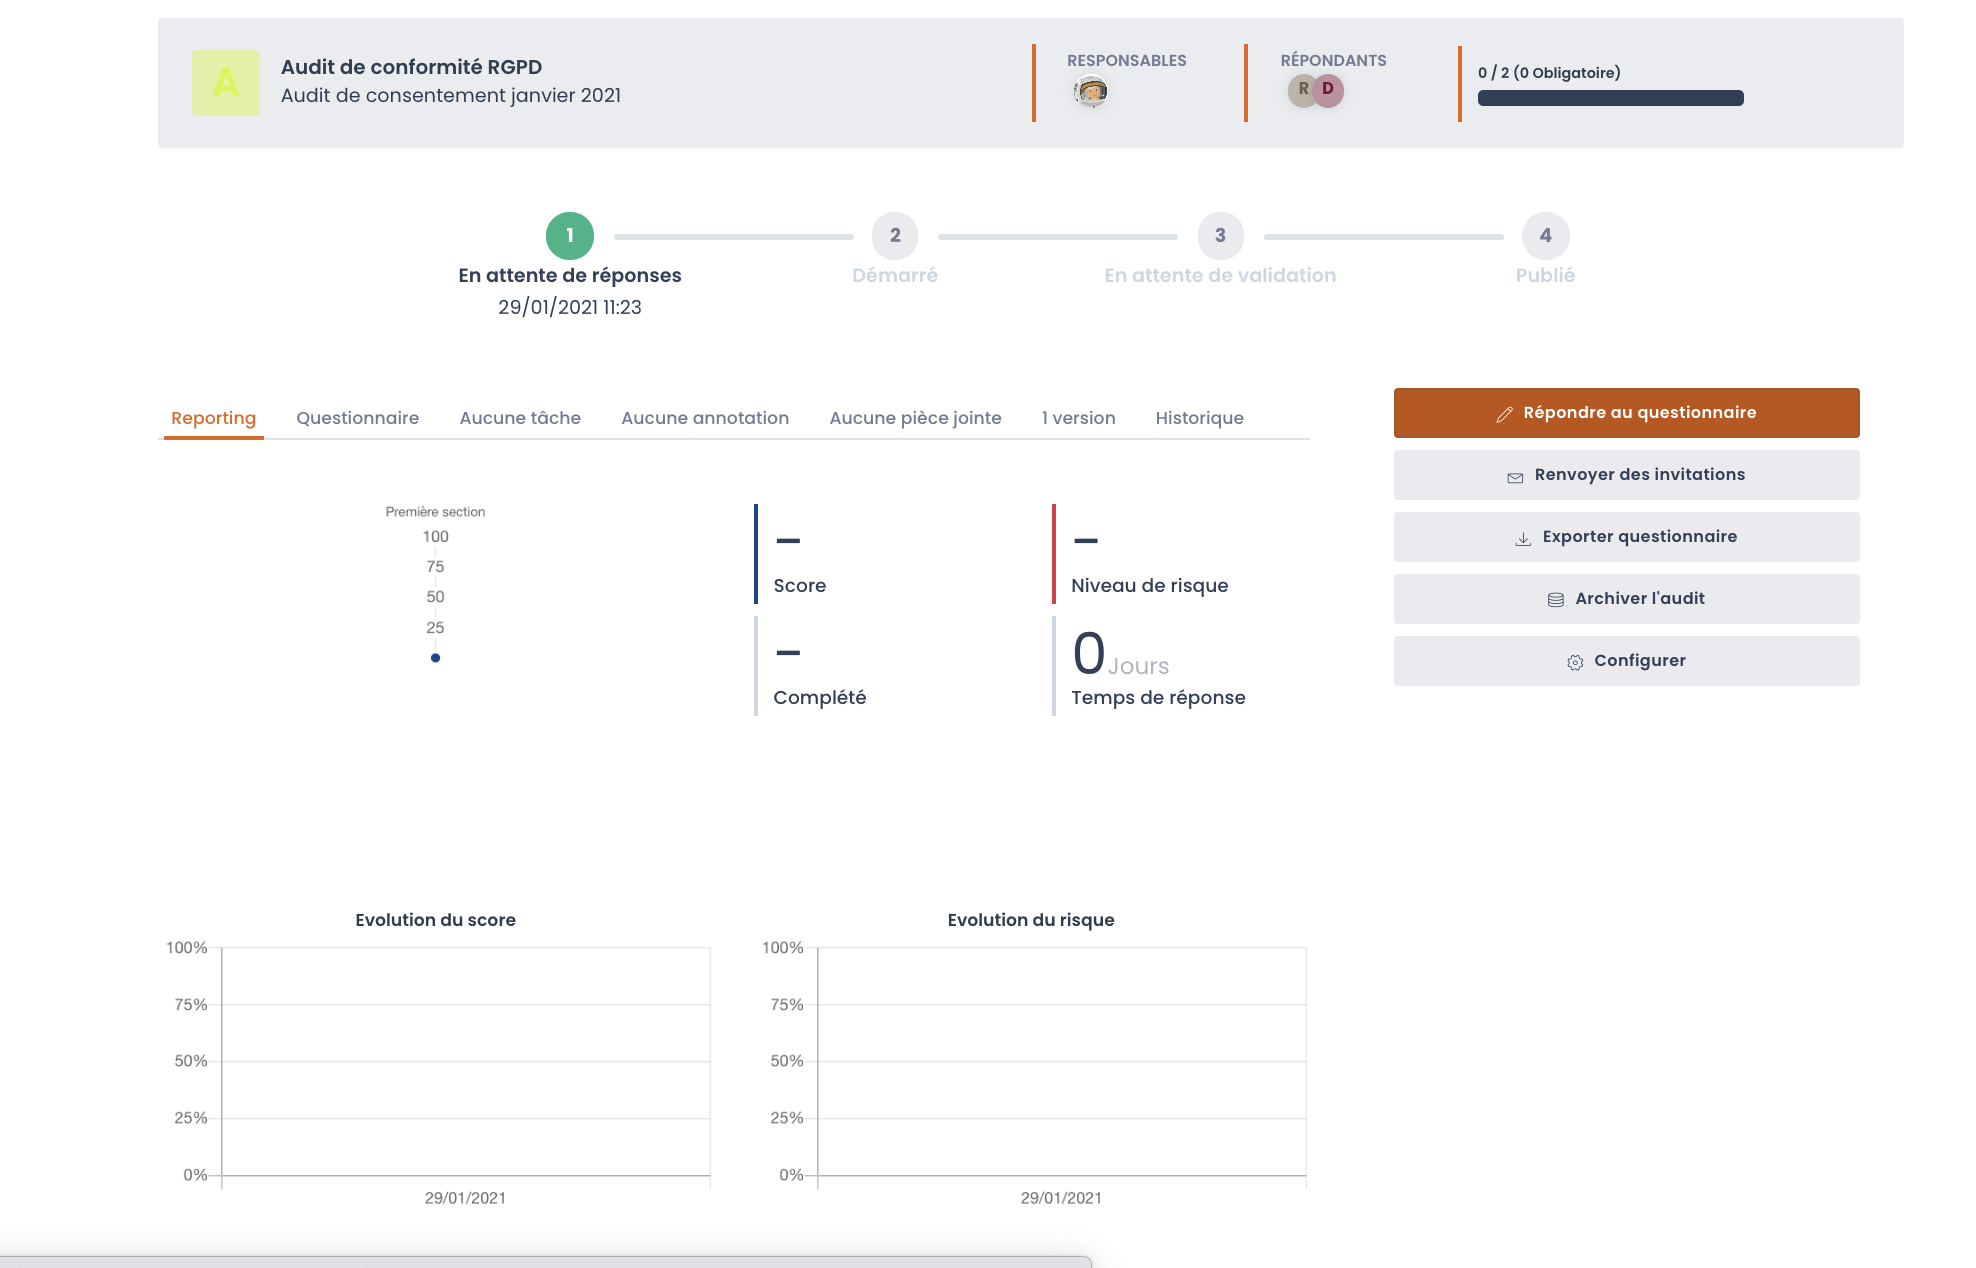The image size is (1976, 1268).
Task: Open the Aucune tâche tab
Action: (x=520, y=418)
